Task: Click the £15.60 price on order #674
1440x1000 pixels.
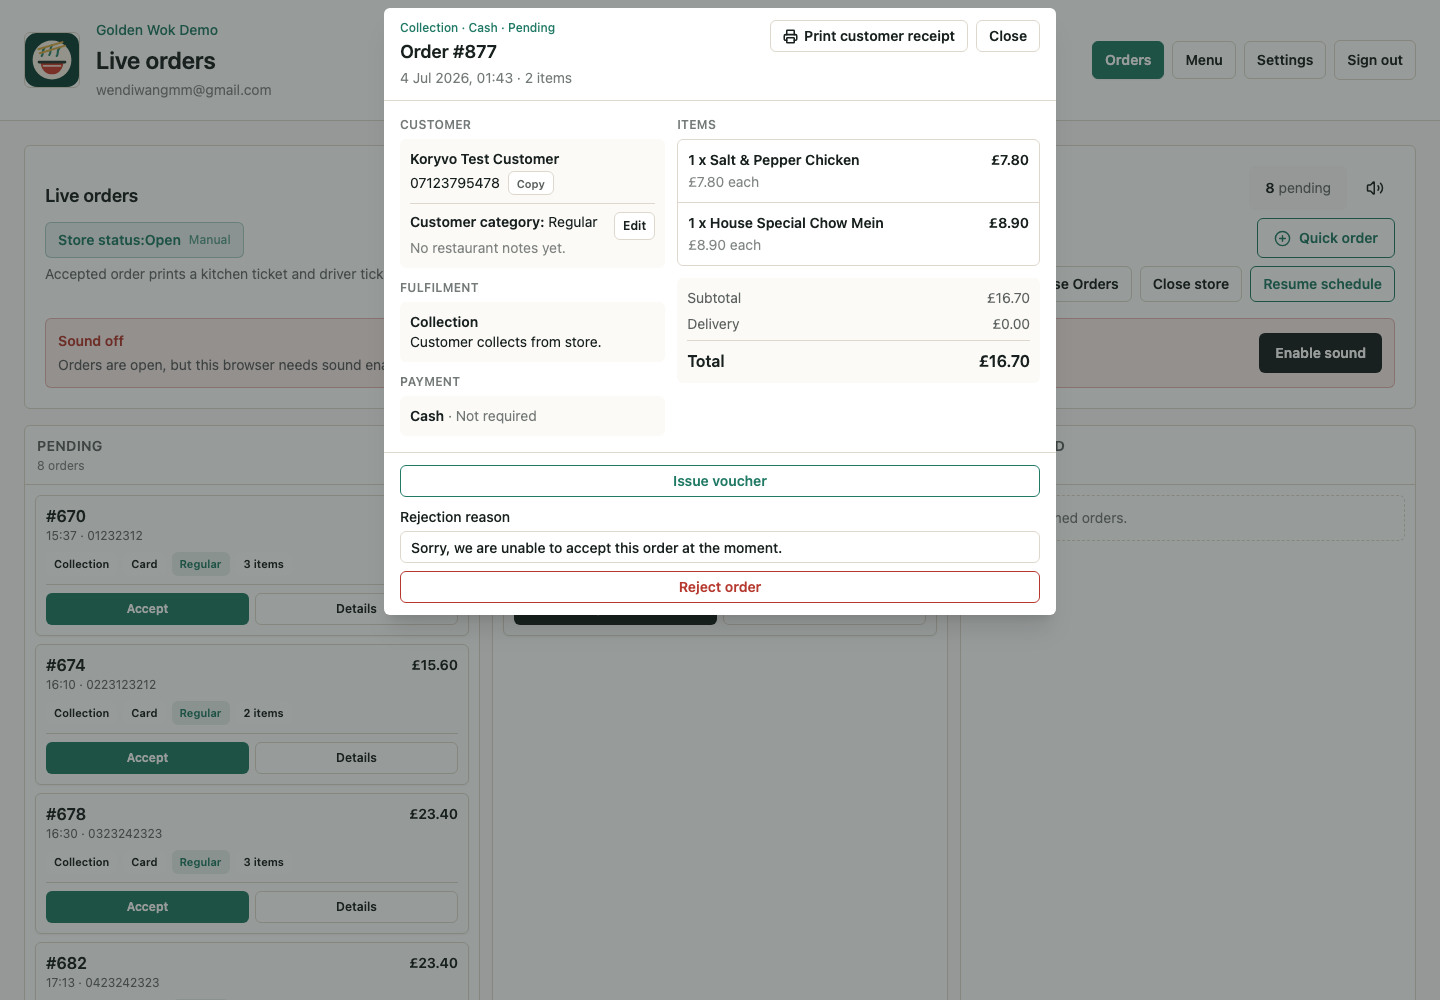Action: (x=435, y=665)
